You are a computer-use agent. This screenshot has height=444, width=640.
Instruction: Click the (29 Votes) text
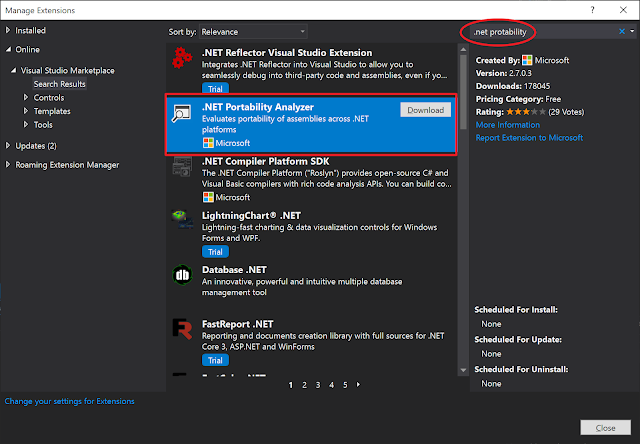pos(566,112)
